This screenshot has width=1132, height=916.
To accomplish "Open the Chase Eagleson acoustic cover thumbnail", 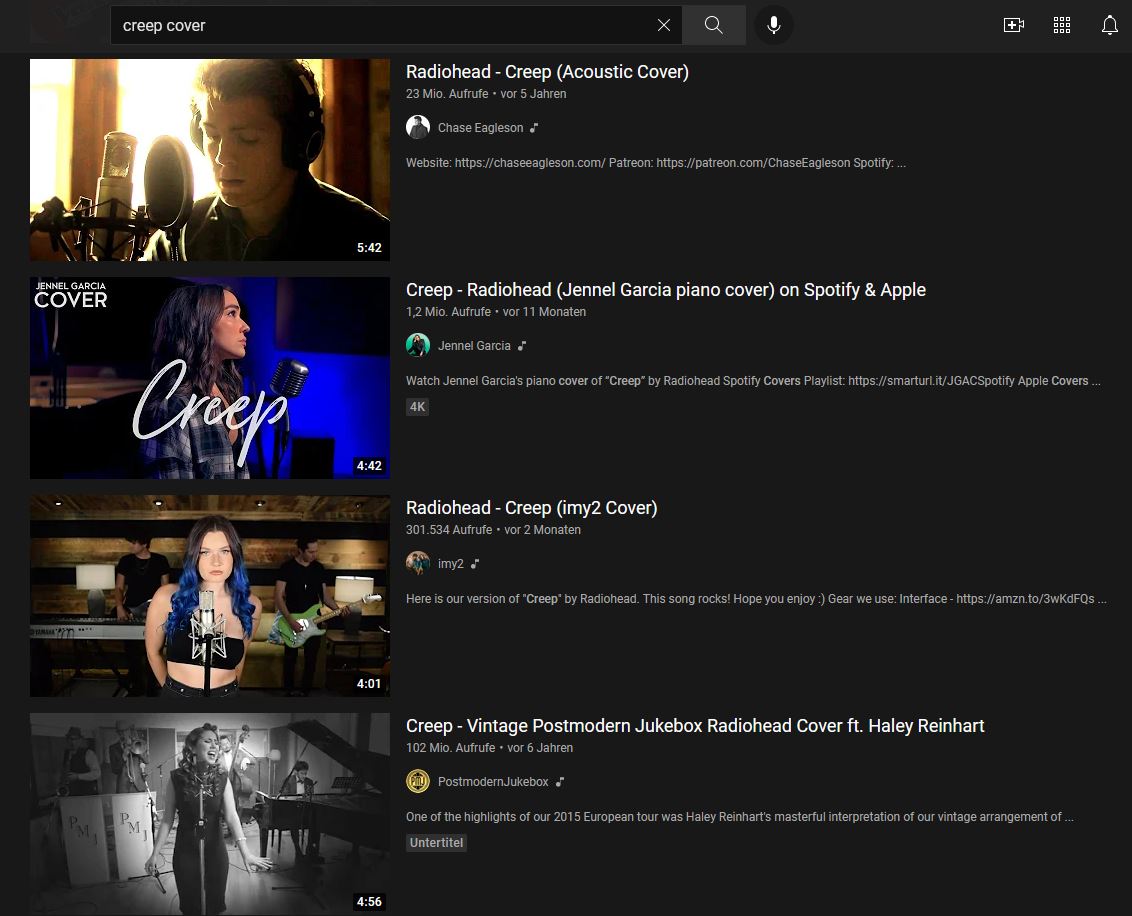I will [x=210, y=160].
